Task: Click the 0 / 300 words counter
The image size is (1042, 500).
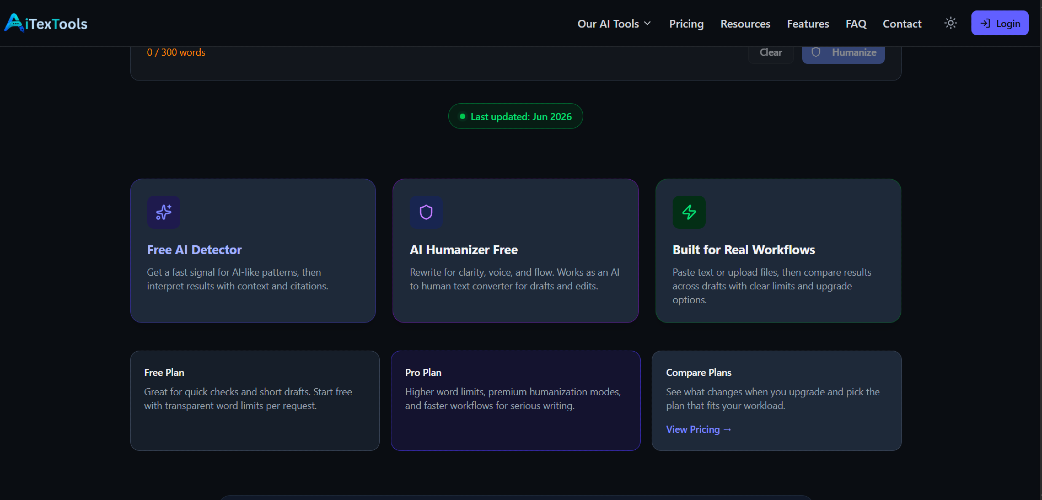Action: [176, 53]
